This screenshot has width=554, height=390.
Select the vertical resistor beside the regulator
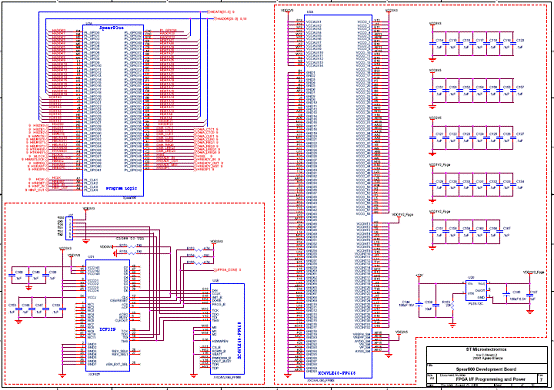[452, 306]
